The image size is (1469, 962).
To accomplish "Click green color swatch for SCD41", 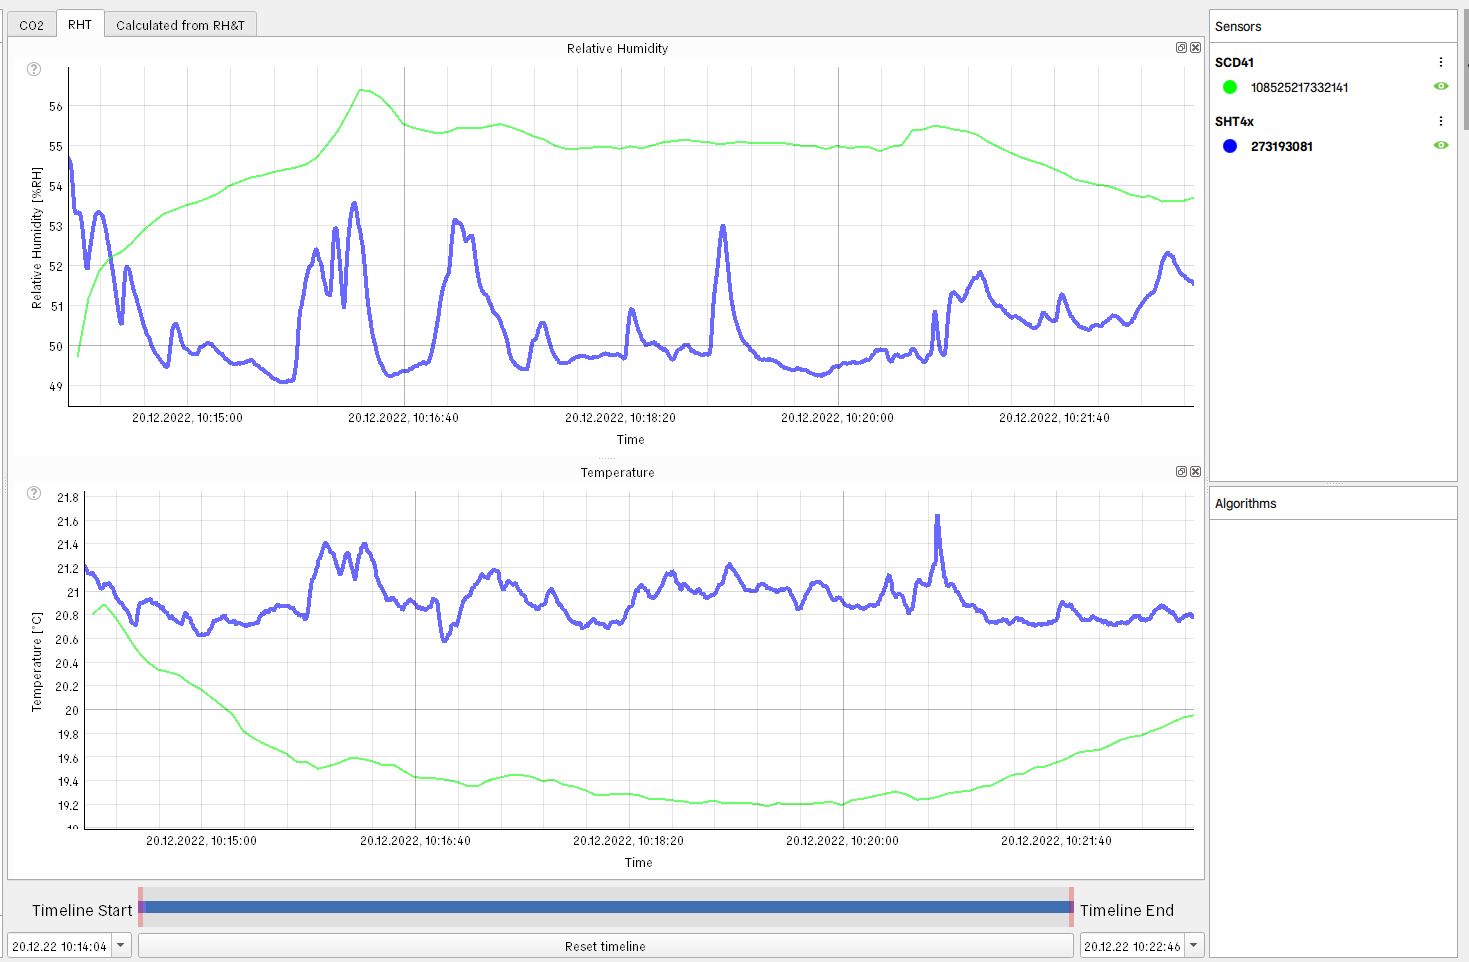I will [x=1230, y=87].
